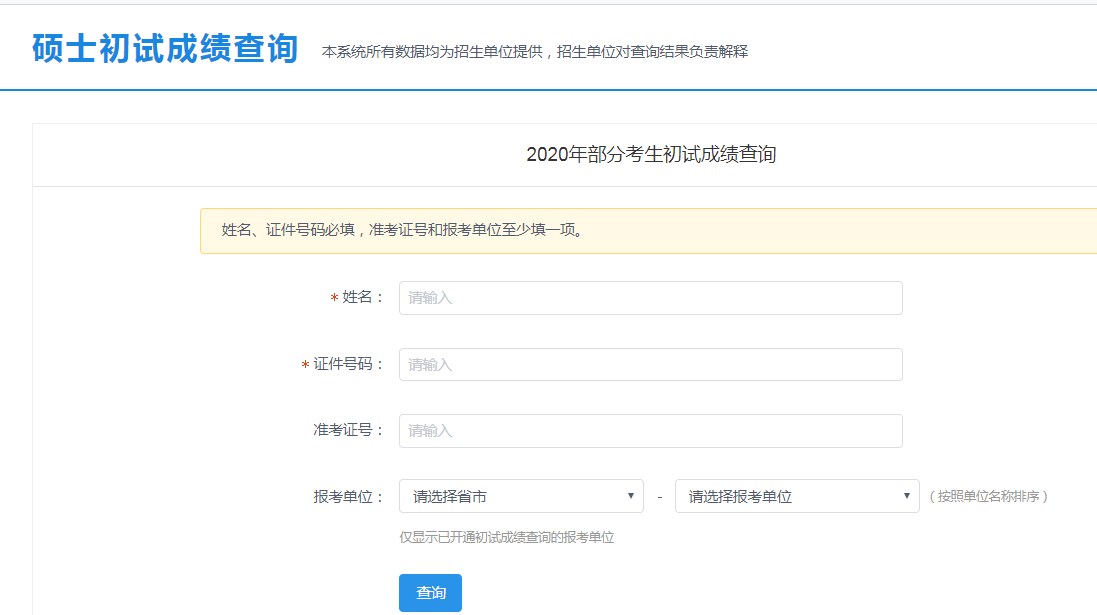Click the 仅显示已开通初试成绩查询 hint text
The width and height of the screenshot is (1097, 615).
tap(507, 537)
